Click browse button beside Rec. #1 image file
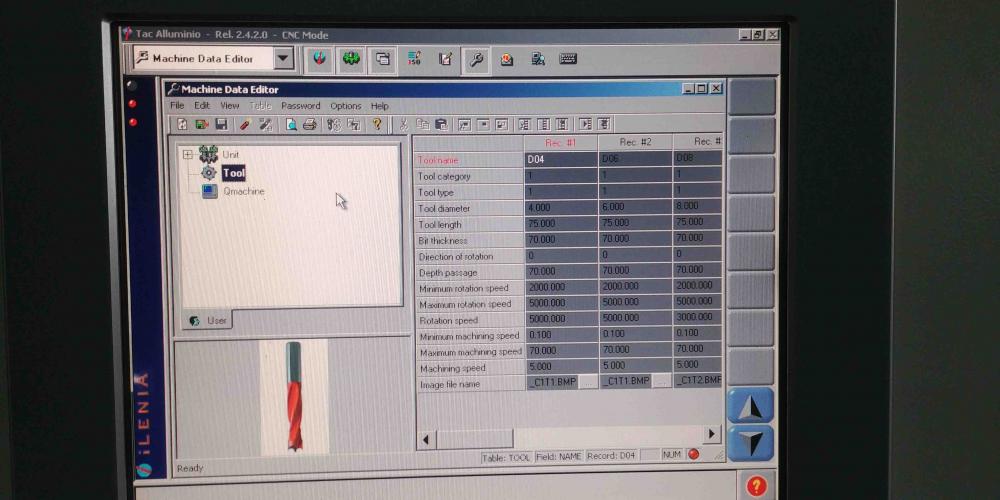 coord(588,382)
